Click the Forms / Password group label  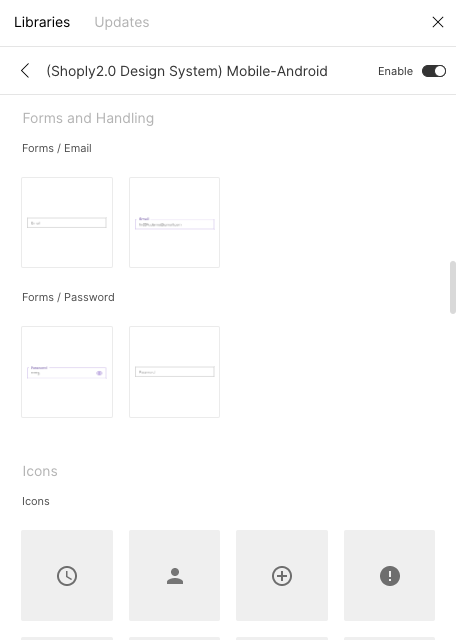[x=68, y=297]
